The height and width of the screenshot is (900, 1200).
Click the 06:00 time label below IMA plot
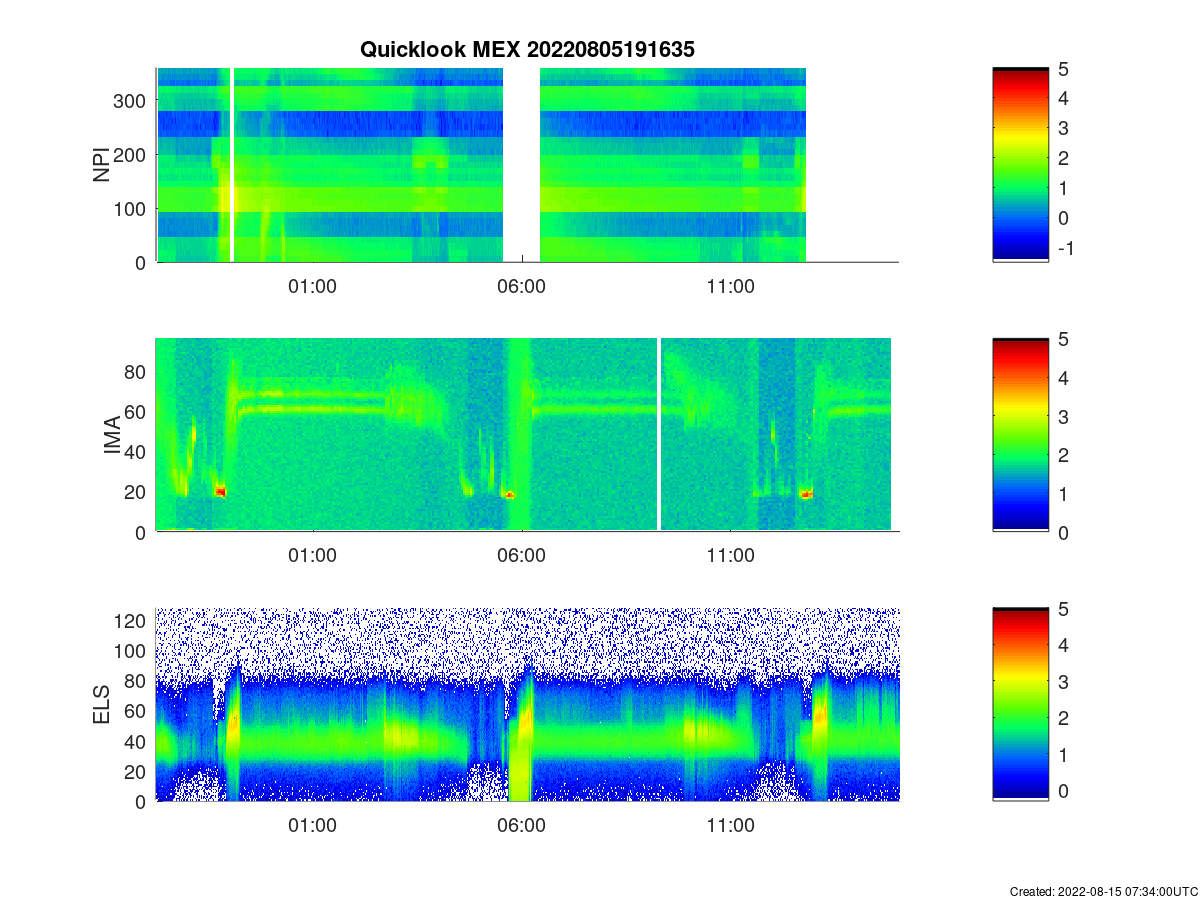coord(522,555)
